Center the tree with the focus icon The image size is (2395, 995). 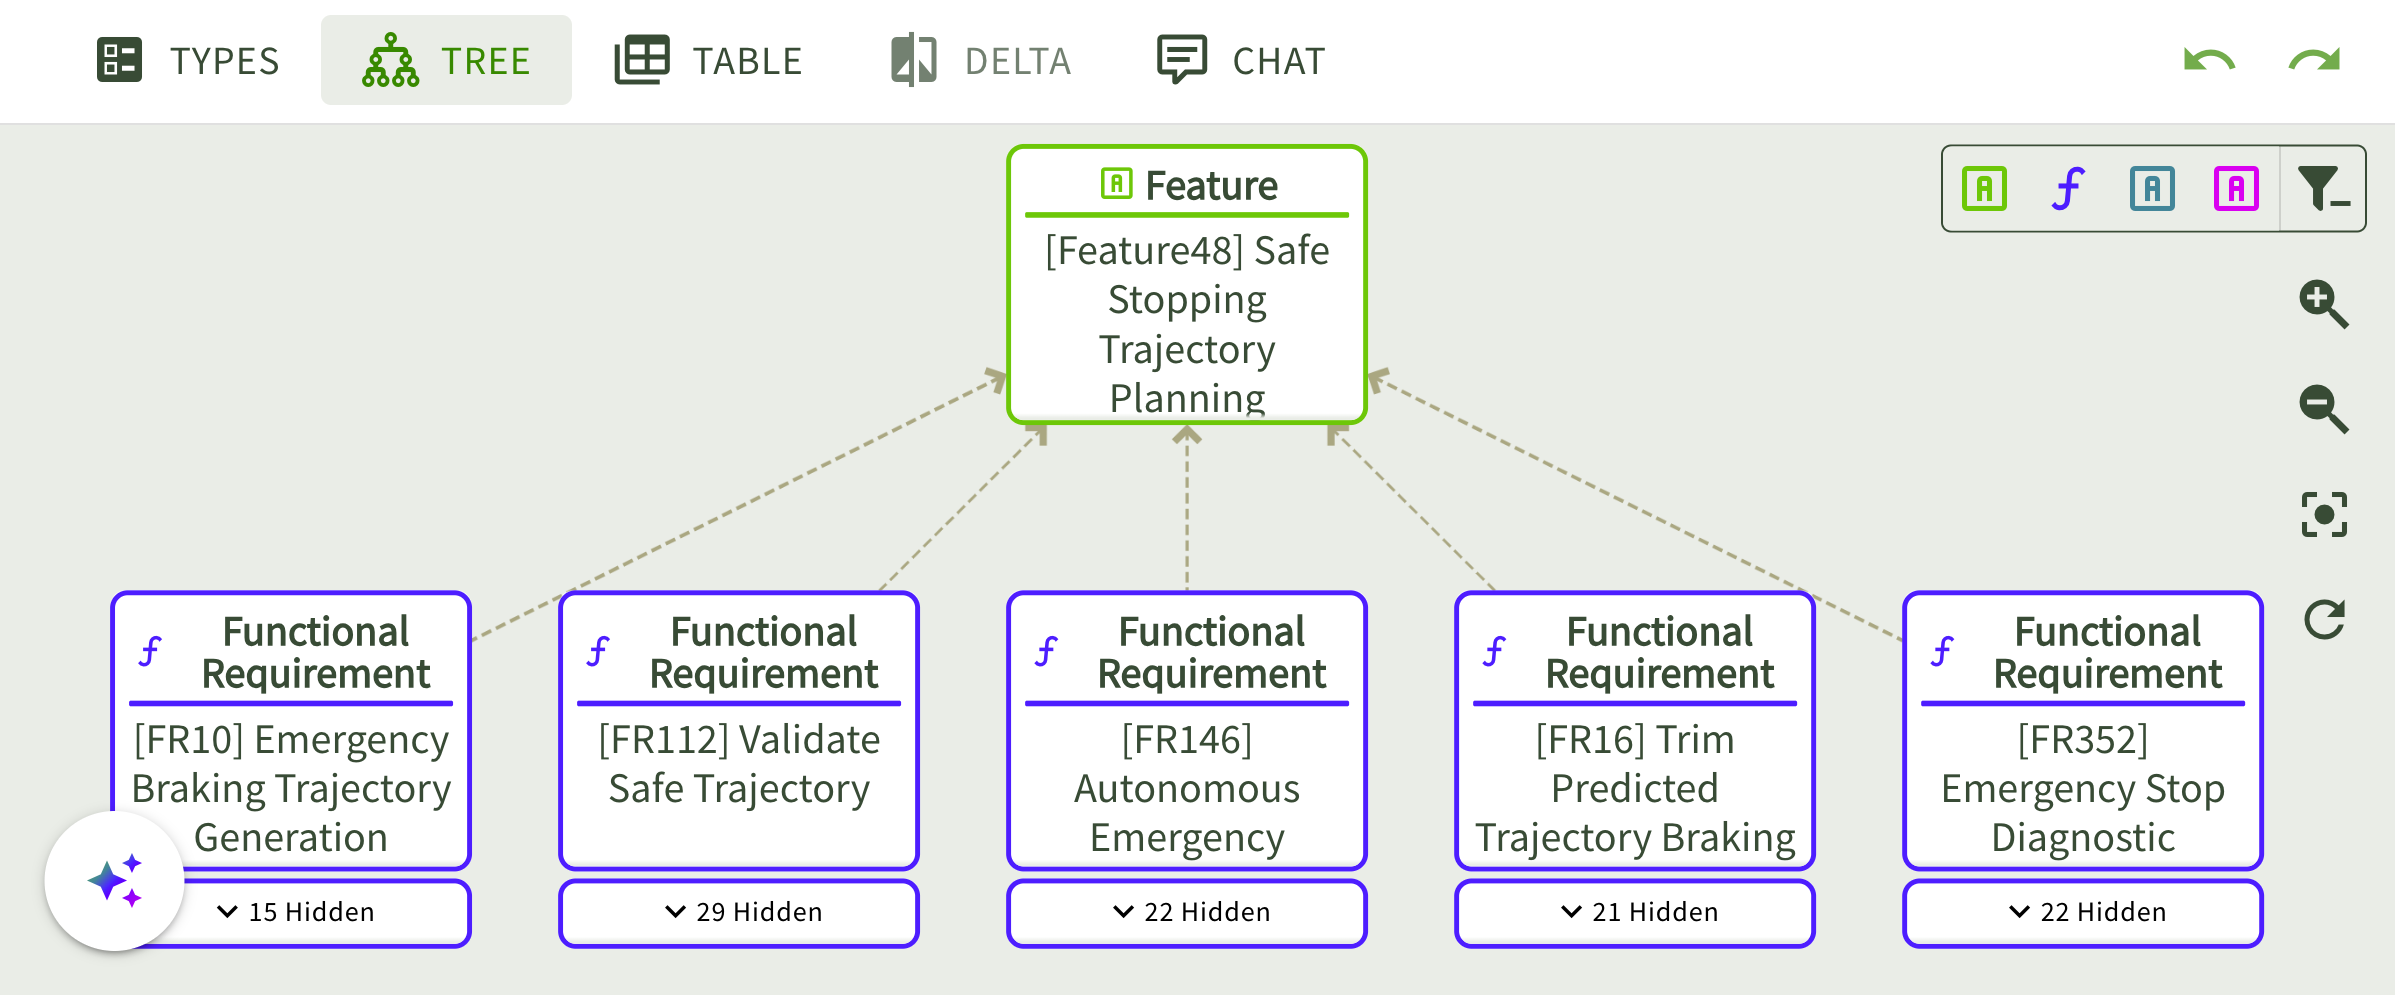pos(2323,514)
